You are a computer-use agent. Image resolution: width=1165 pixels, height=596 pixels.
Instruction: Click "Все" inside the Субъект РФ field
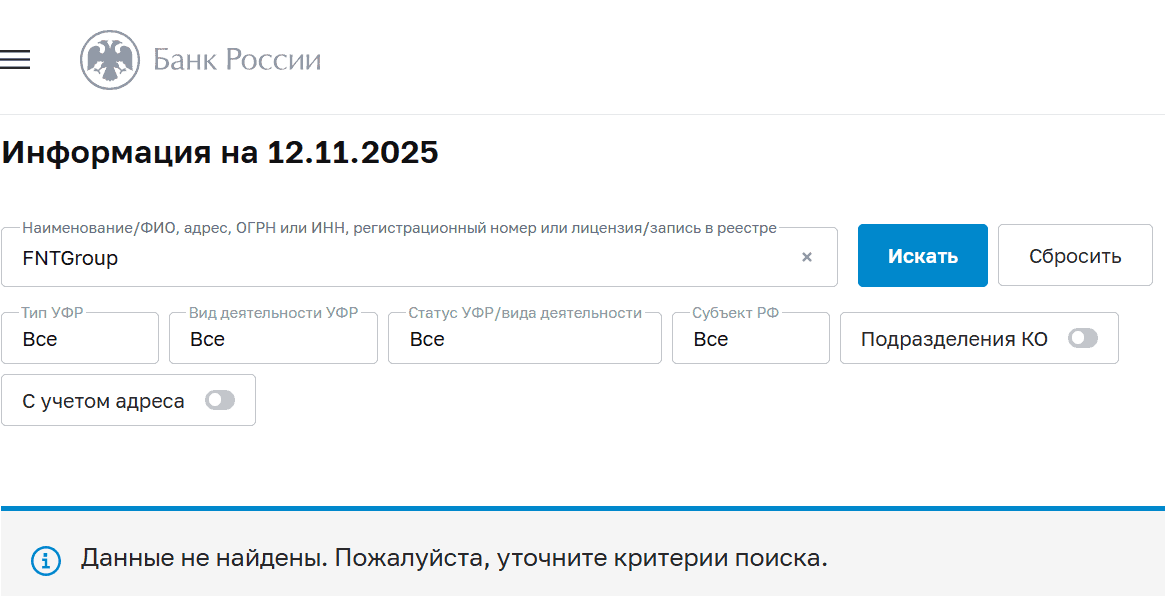pos(711,339)
